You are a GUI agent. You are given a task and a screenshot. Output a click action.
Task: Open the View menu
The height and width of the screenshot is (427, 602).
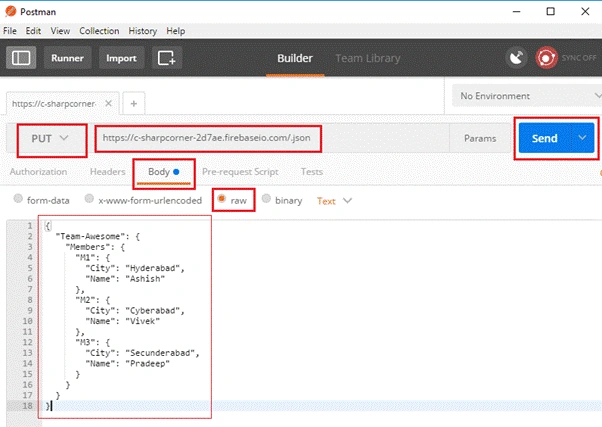[60, 31]
